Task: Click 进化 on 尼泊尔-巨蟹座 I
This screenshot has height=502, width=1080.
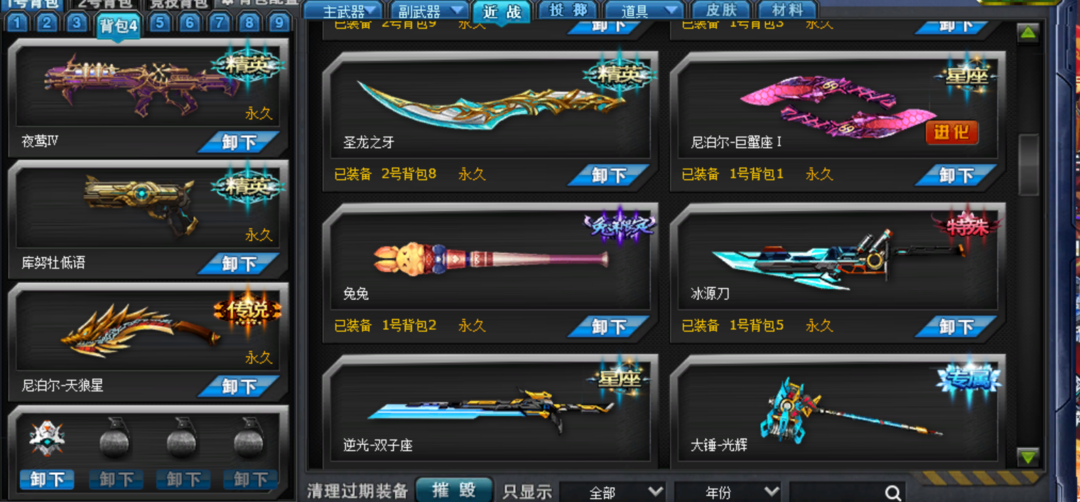Action: tap(952, 132)
